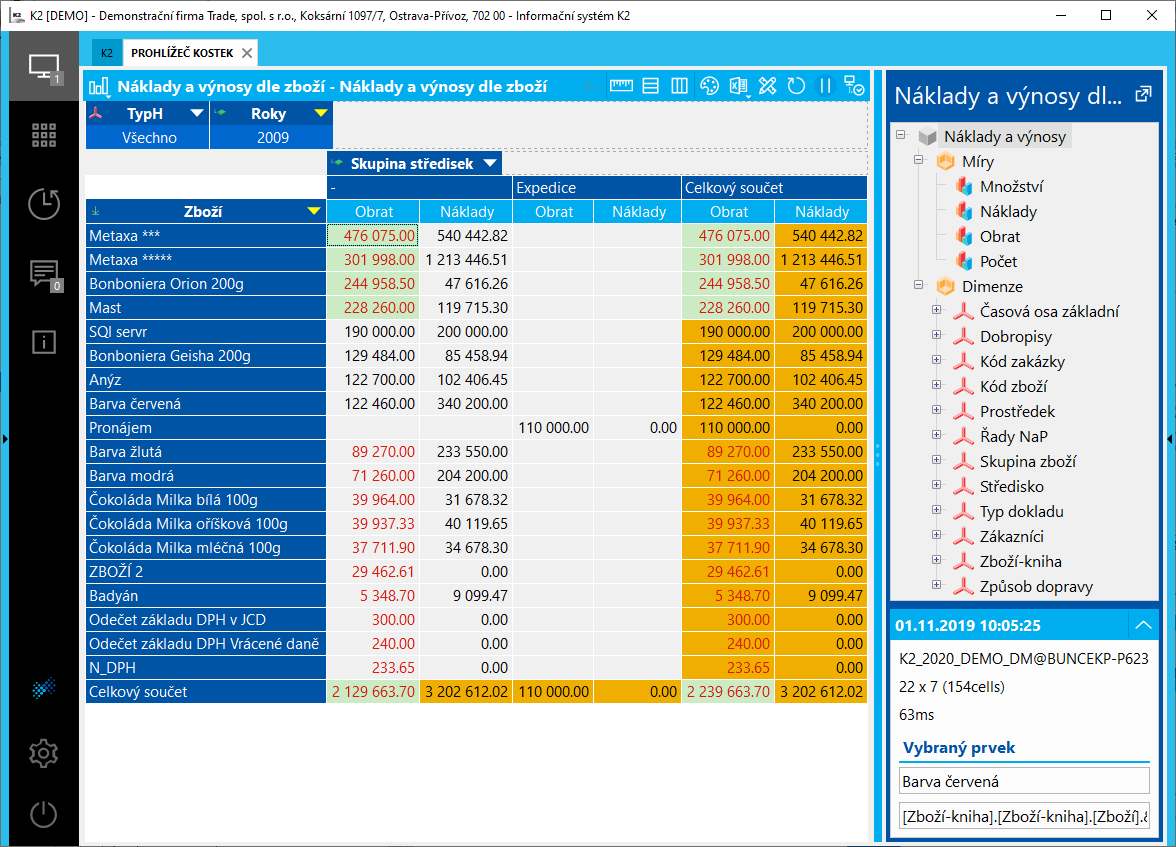Click the three-column layout icon
1176x847 pixels.
pyautogui.click(x=680, y=86)
